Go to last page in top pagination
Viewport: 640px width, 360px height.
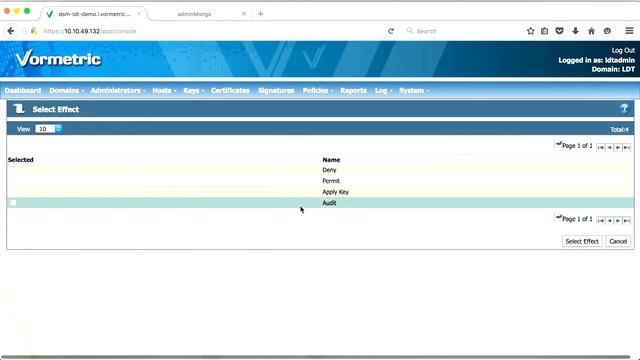(x=627, y=147)
